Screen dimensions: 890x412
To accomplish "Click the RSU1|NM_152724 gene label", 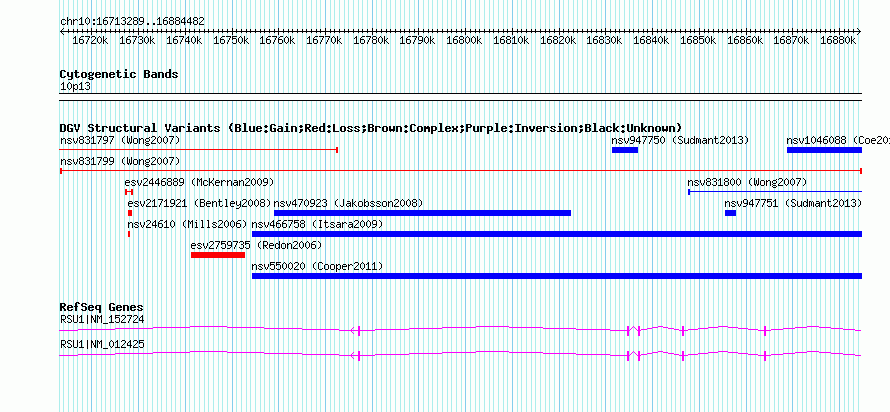I will (102, 319).
